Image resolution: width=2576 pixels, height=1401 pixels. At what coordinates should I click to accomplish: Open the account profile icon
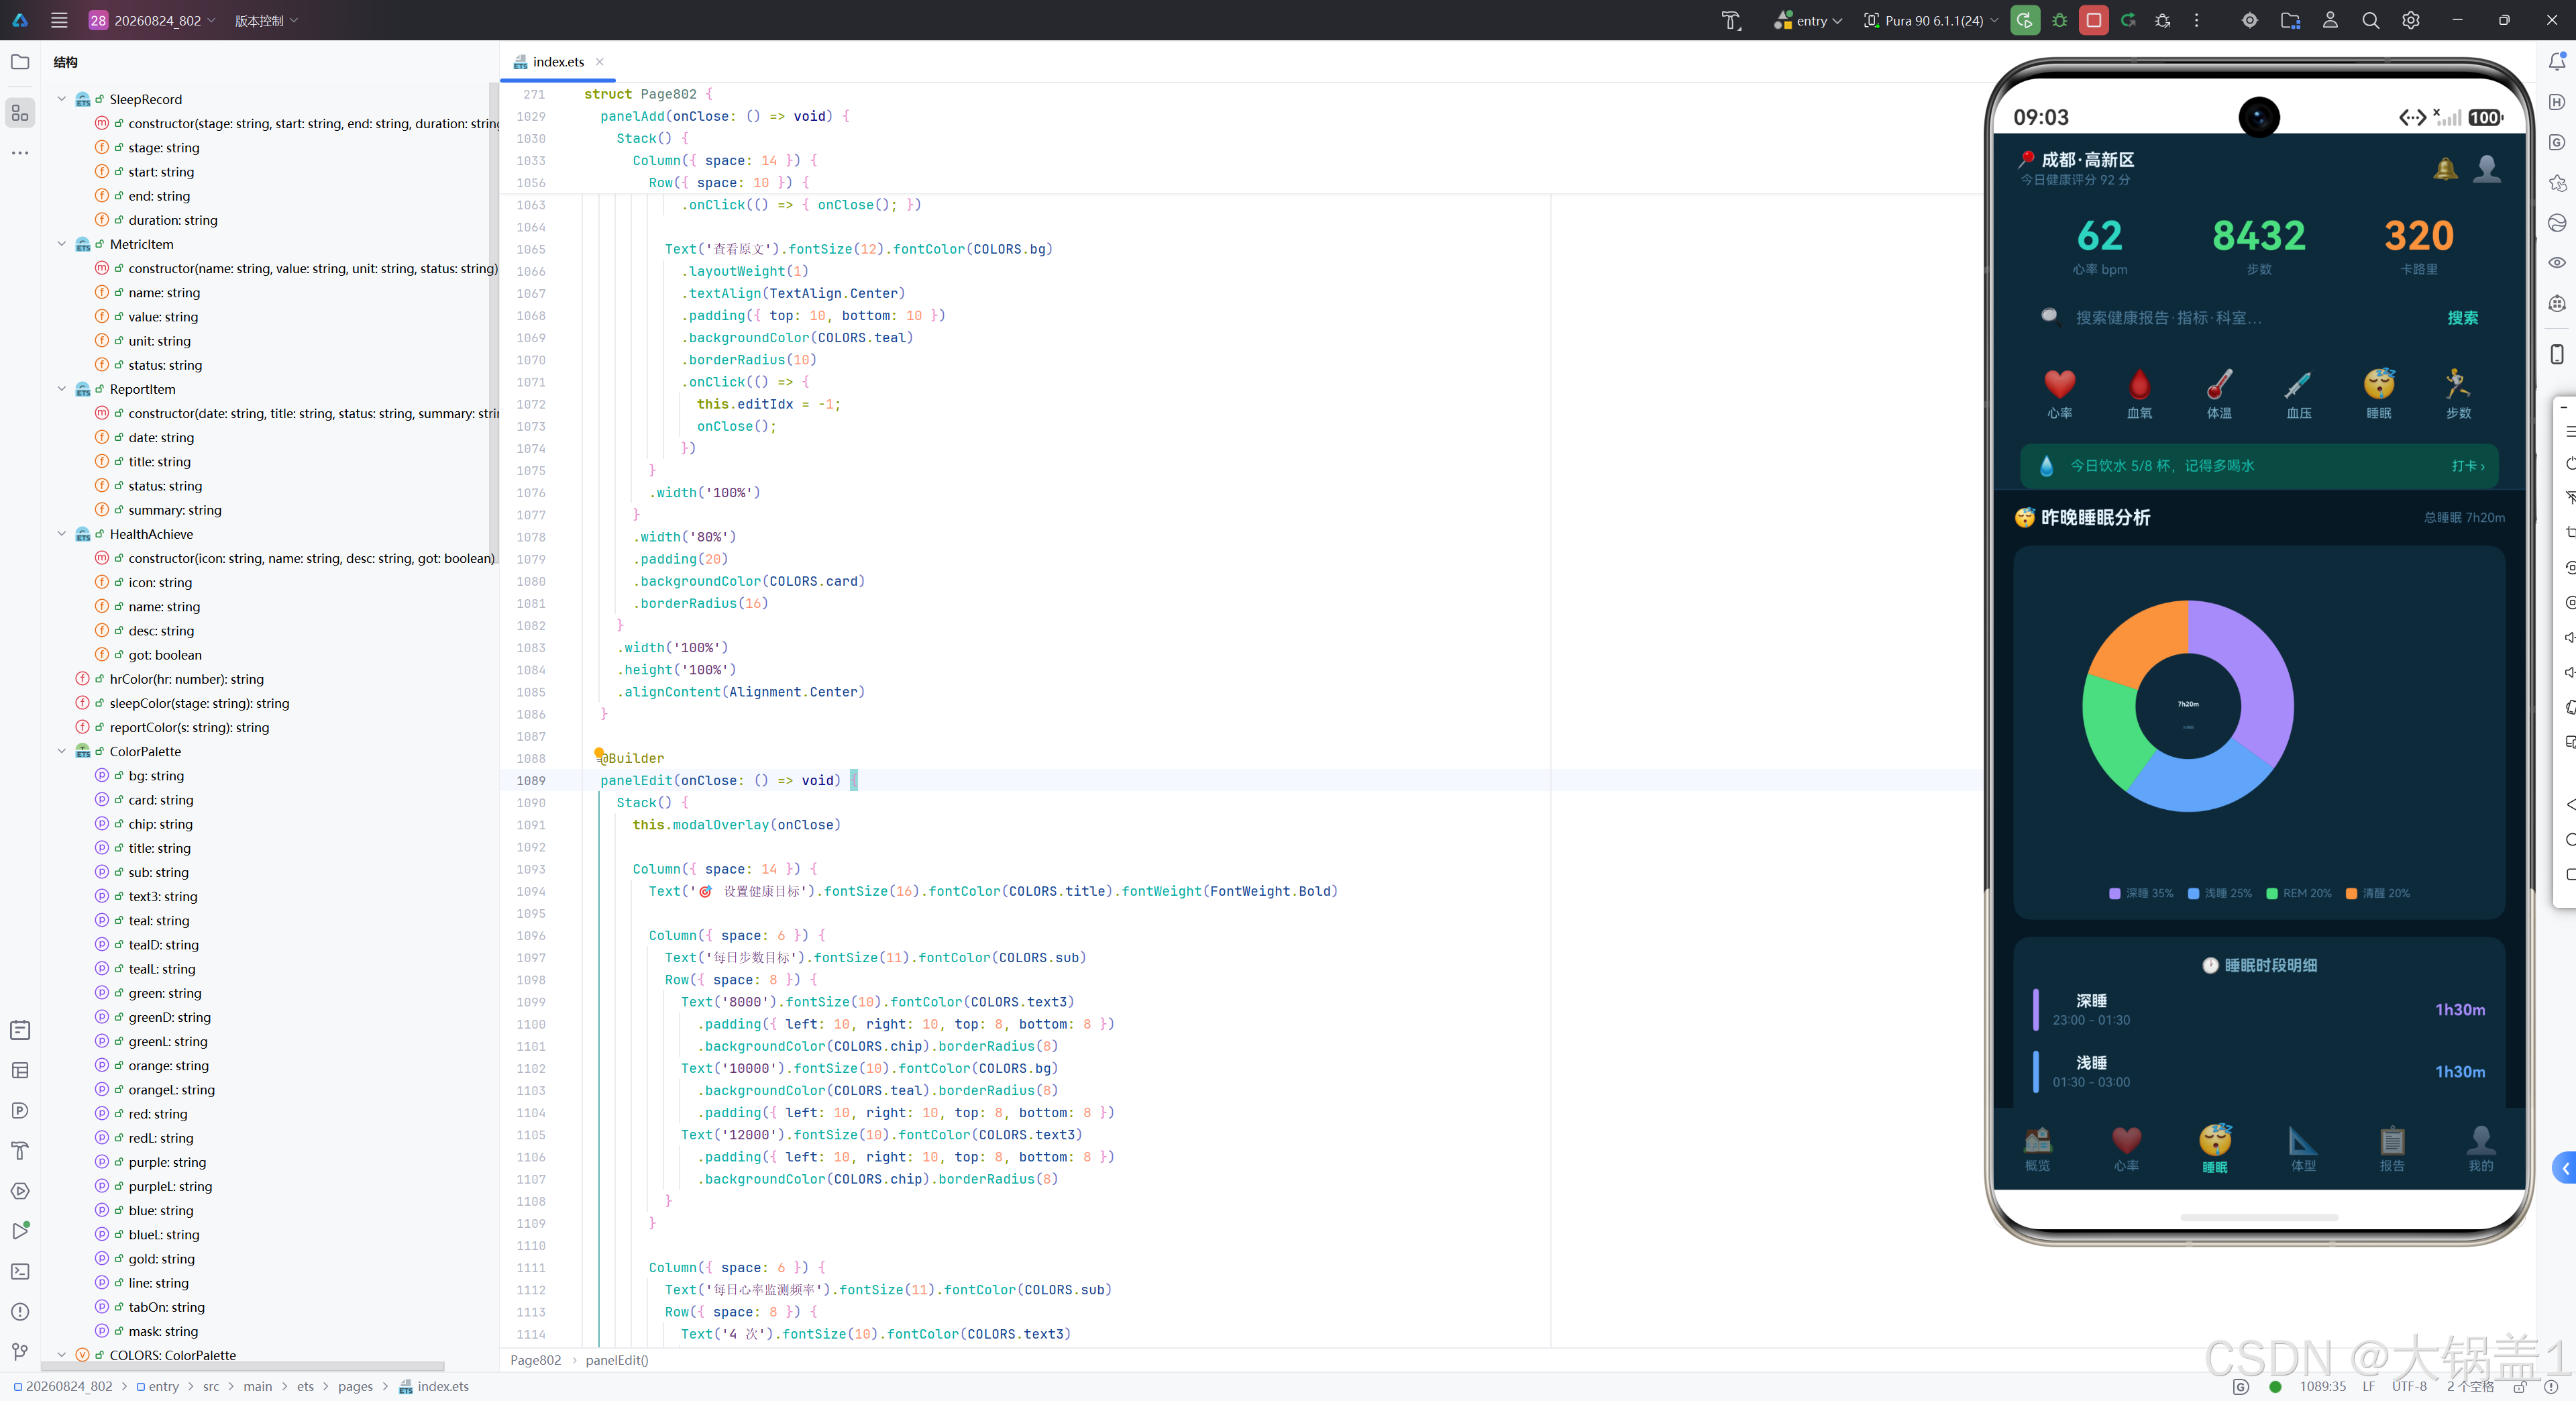2330,20
